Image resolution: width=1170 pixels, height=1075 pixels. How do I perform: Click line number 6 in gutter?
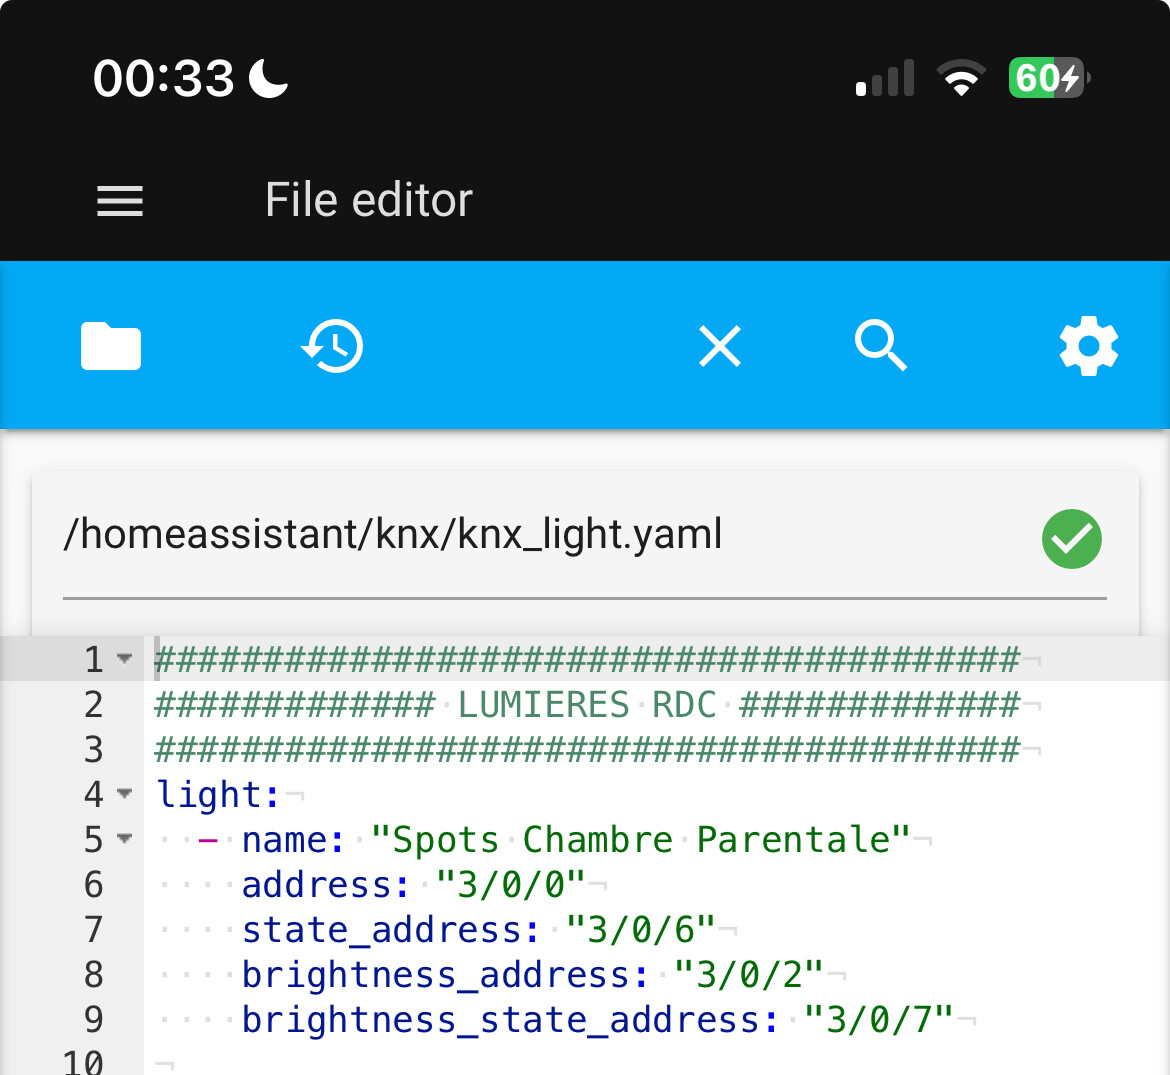click(x=93, y=885)
